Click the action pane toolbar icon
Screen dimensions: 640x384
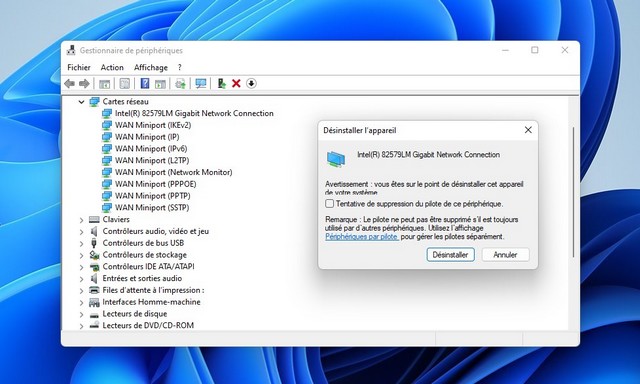tap(160, 84)
